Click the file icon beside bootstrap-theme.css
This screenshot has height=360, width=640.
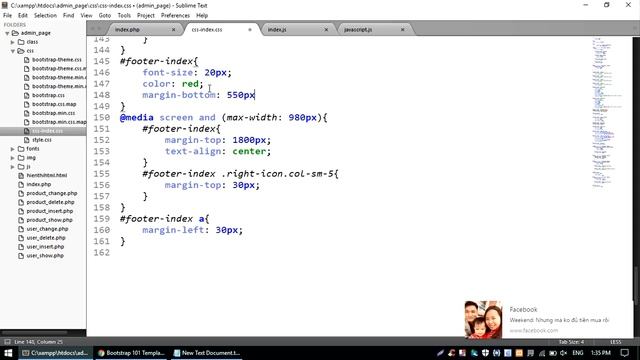[27, 60]
